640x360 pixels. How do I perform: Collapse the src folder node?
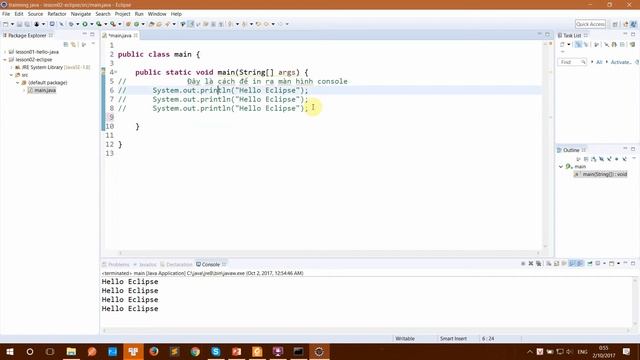coord(11,75)
